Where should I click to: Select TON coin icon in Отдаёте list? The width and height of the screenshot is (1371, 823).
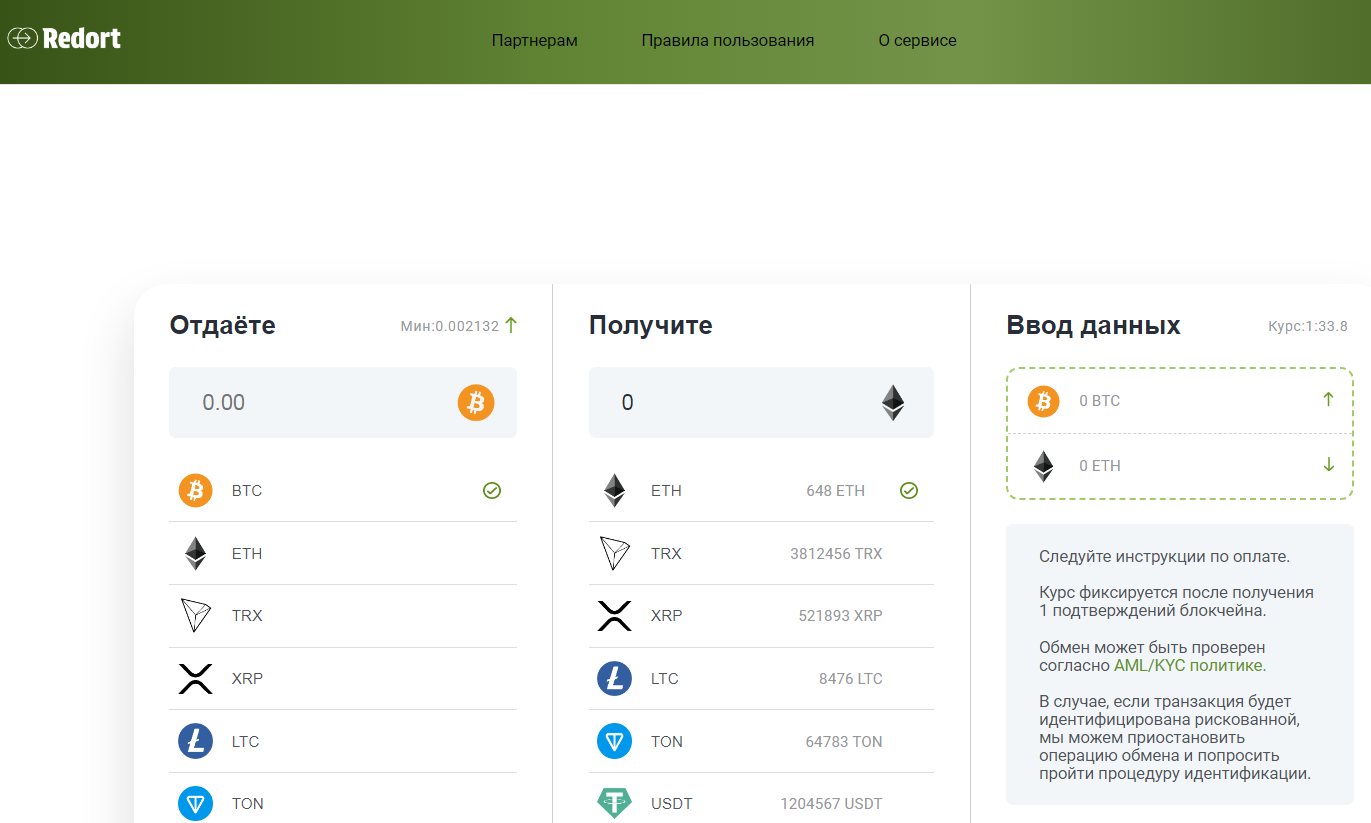(196, 803)
